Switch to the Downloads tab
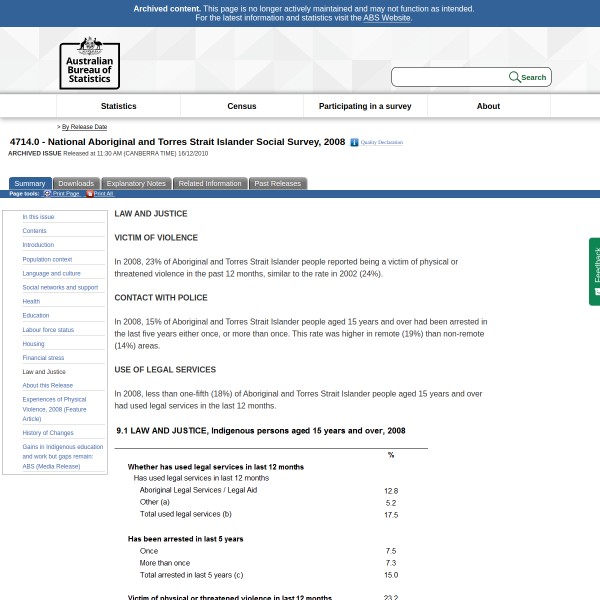 (x=76, y=184)
